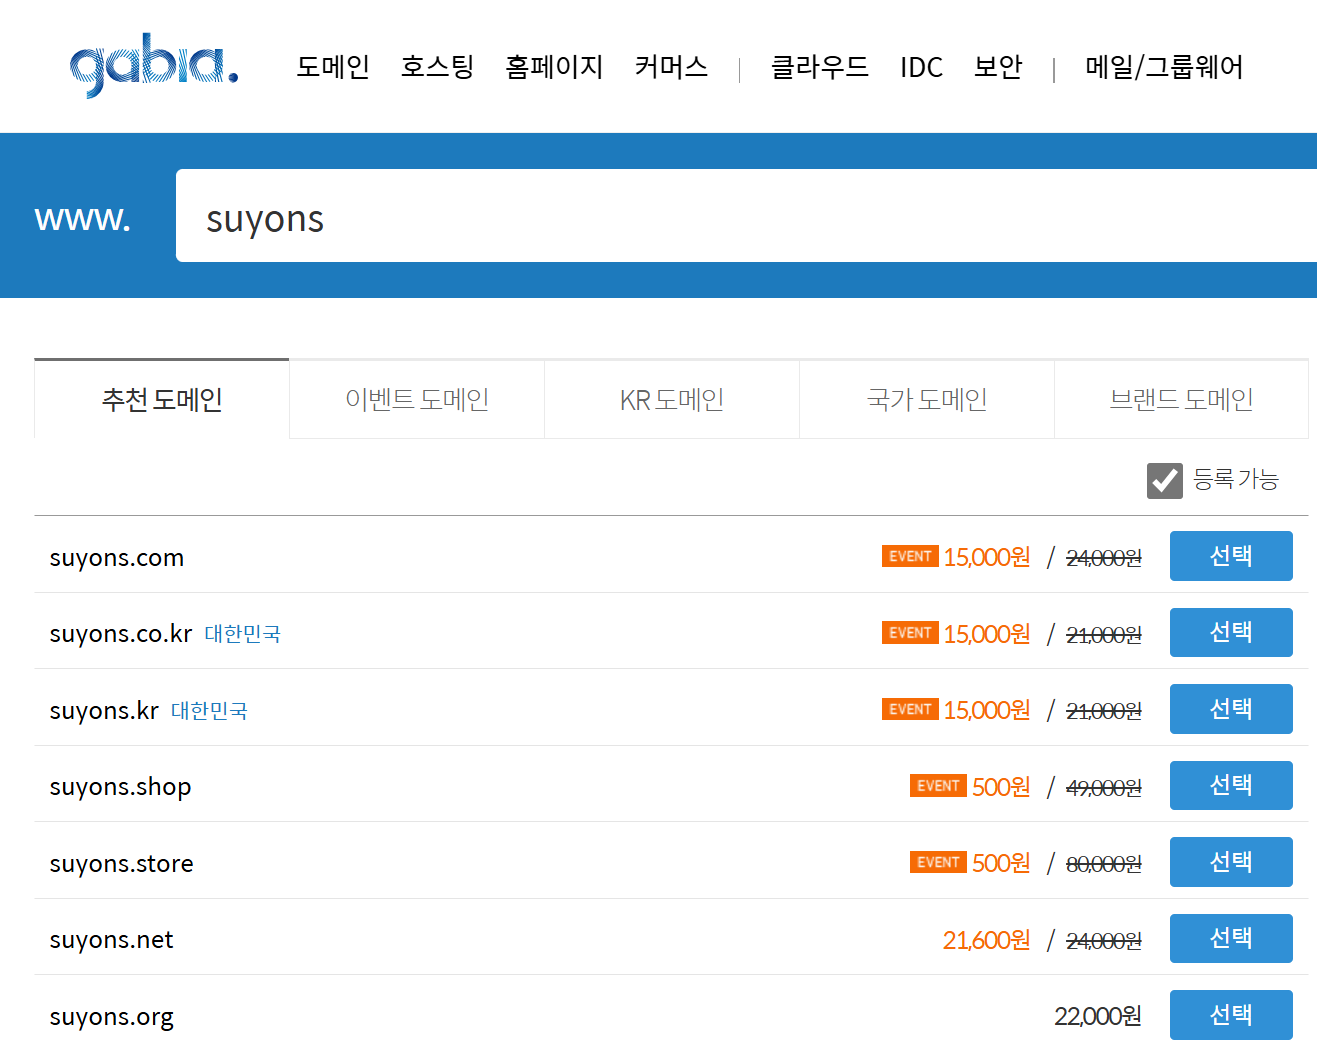Image resolution: width=1317 pixels, height=1045 pixels.
Task: Click the suyons.com domain name
Action: 117,558
